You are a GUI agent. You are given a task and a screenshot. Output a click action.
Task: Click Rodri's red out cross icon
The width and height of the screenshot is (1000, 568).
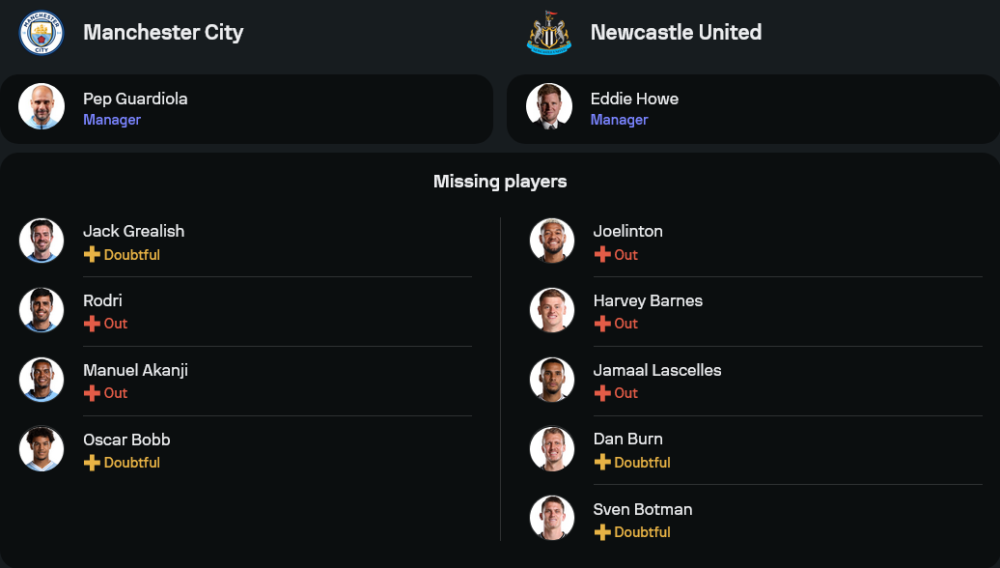tap(92, 324)
